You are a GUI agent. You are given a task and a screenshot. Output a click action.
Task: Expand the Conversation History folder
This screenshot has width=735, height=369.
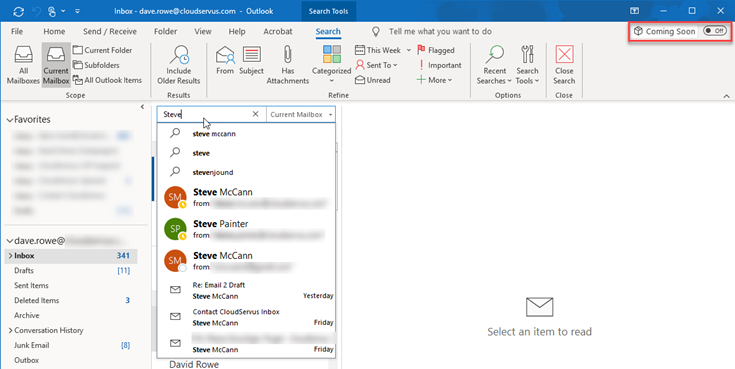[x=10, y=331]
